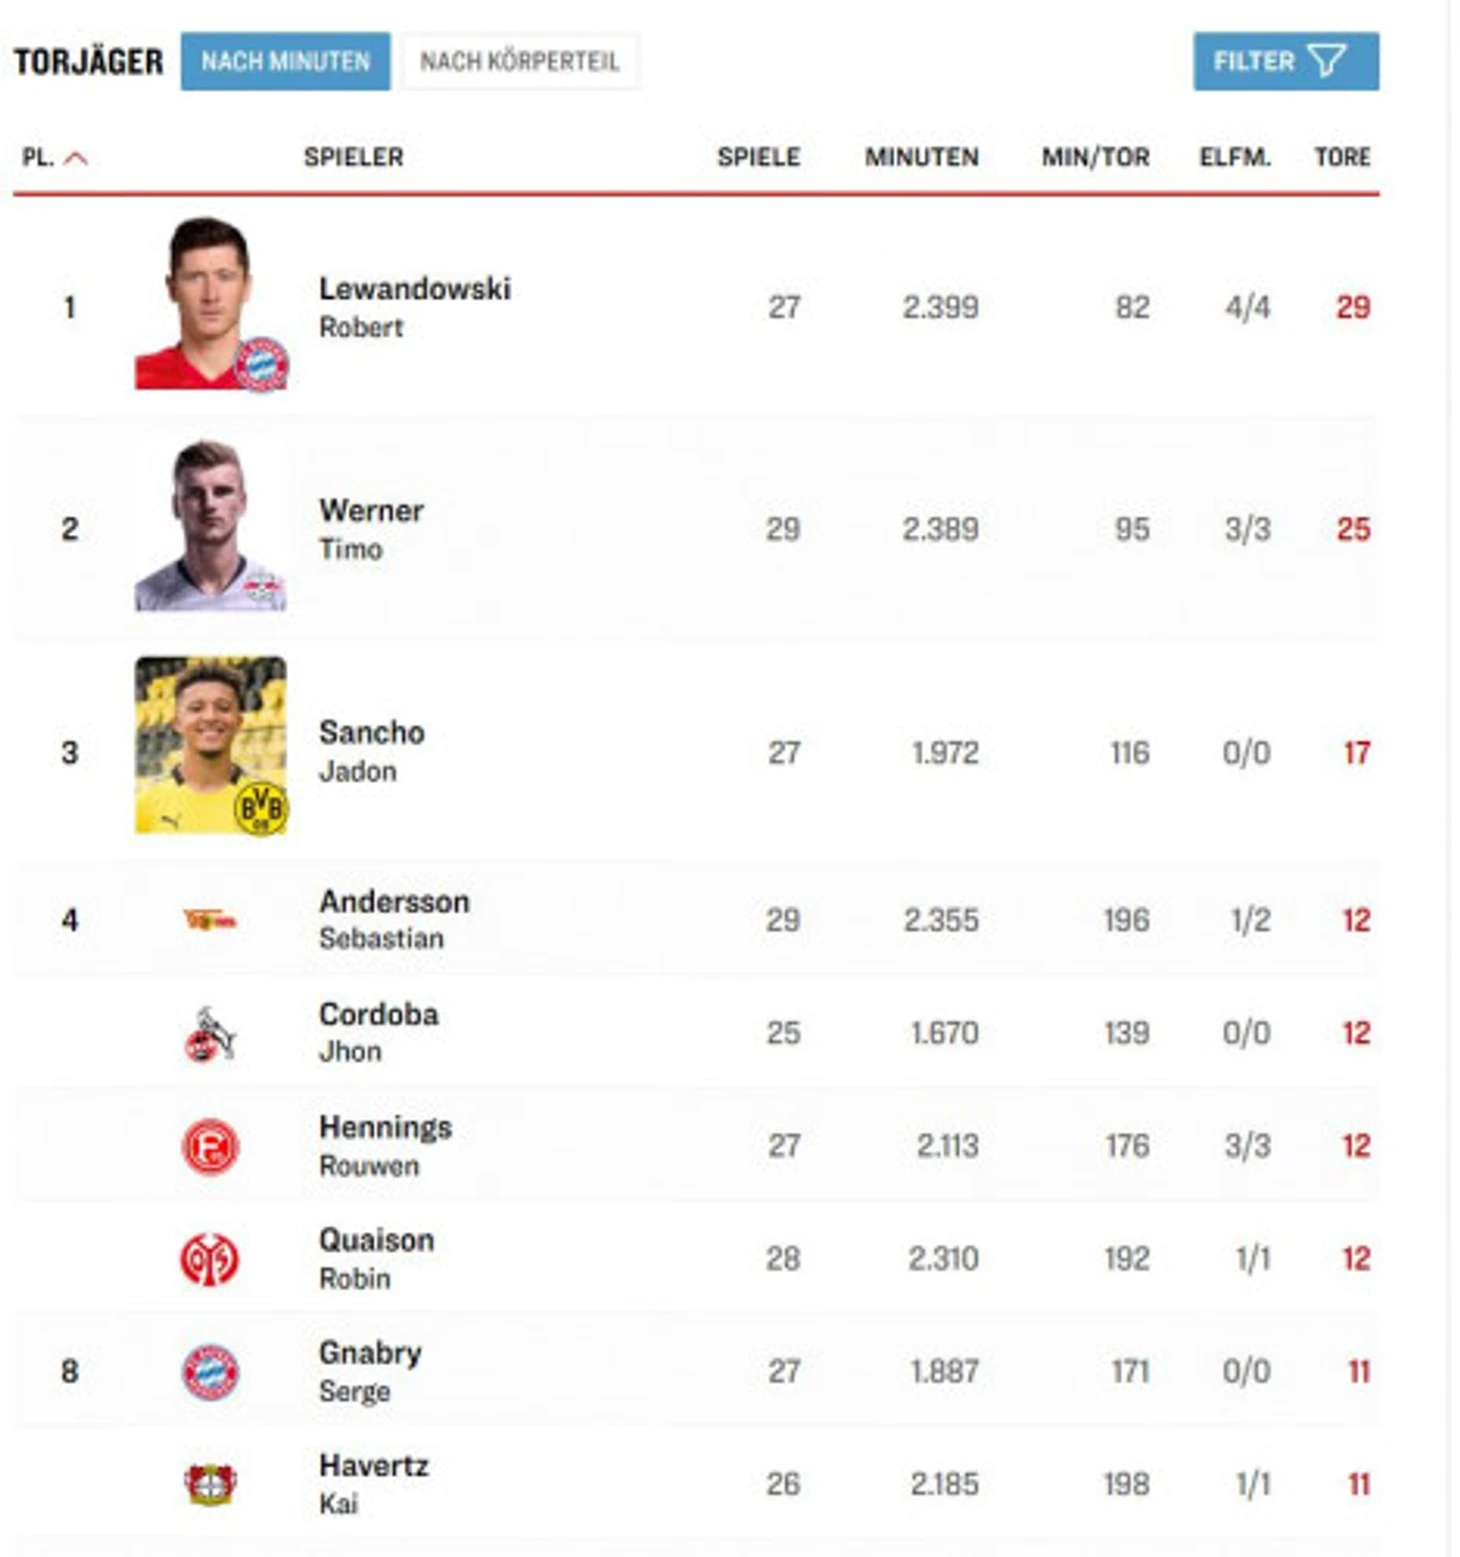Open Robert Lewandowski's player photo
Image resolution: width=1460 pixels, height=1557 pixels.
(x=211, y=303)
